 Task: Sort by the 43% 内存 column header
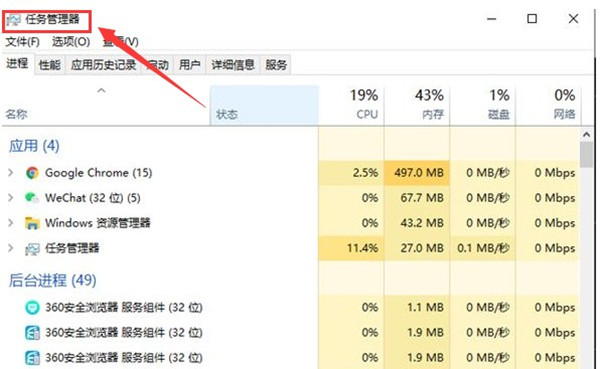(417, 106)
